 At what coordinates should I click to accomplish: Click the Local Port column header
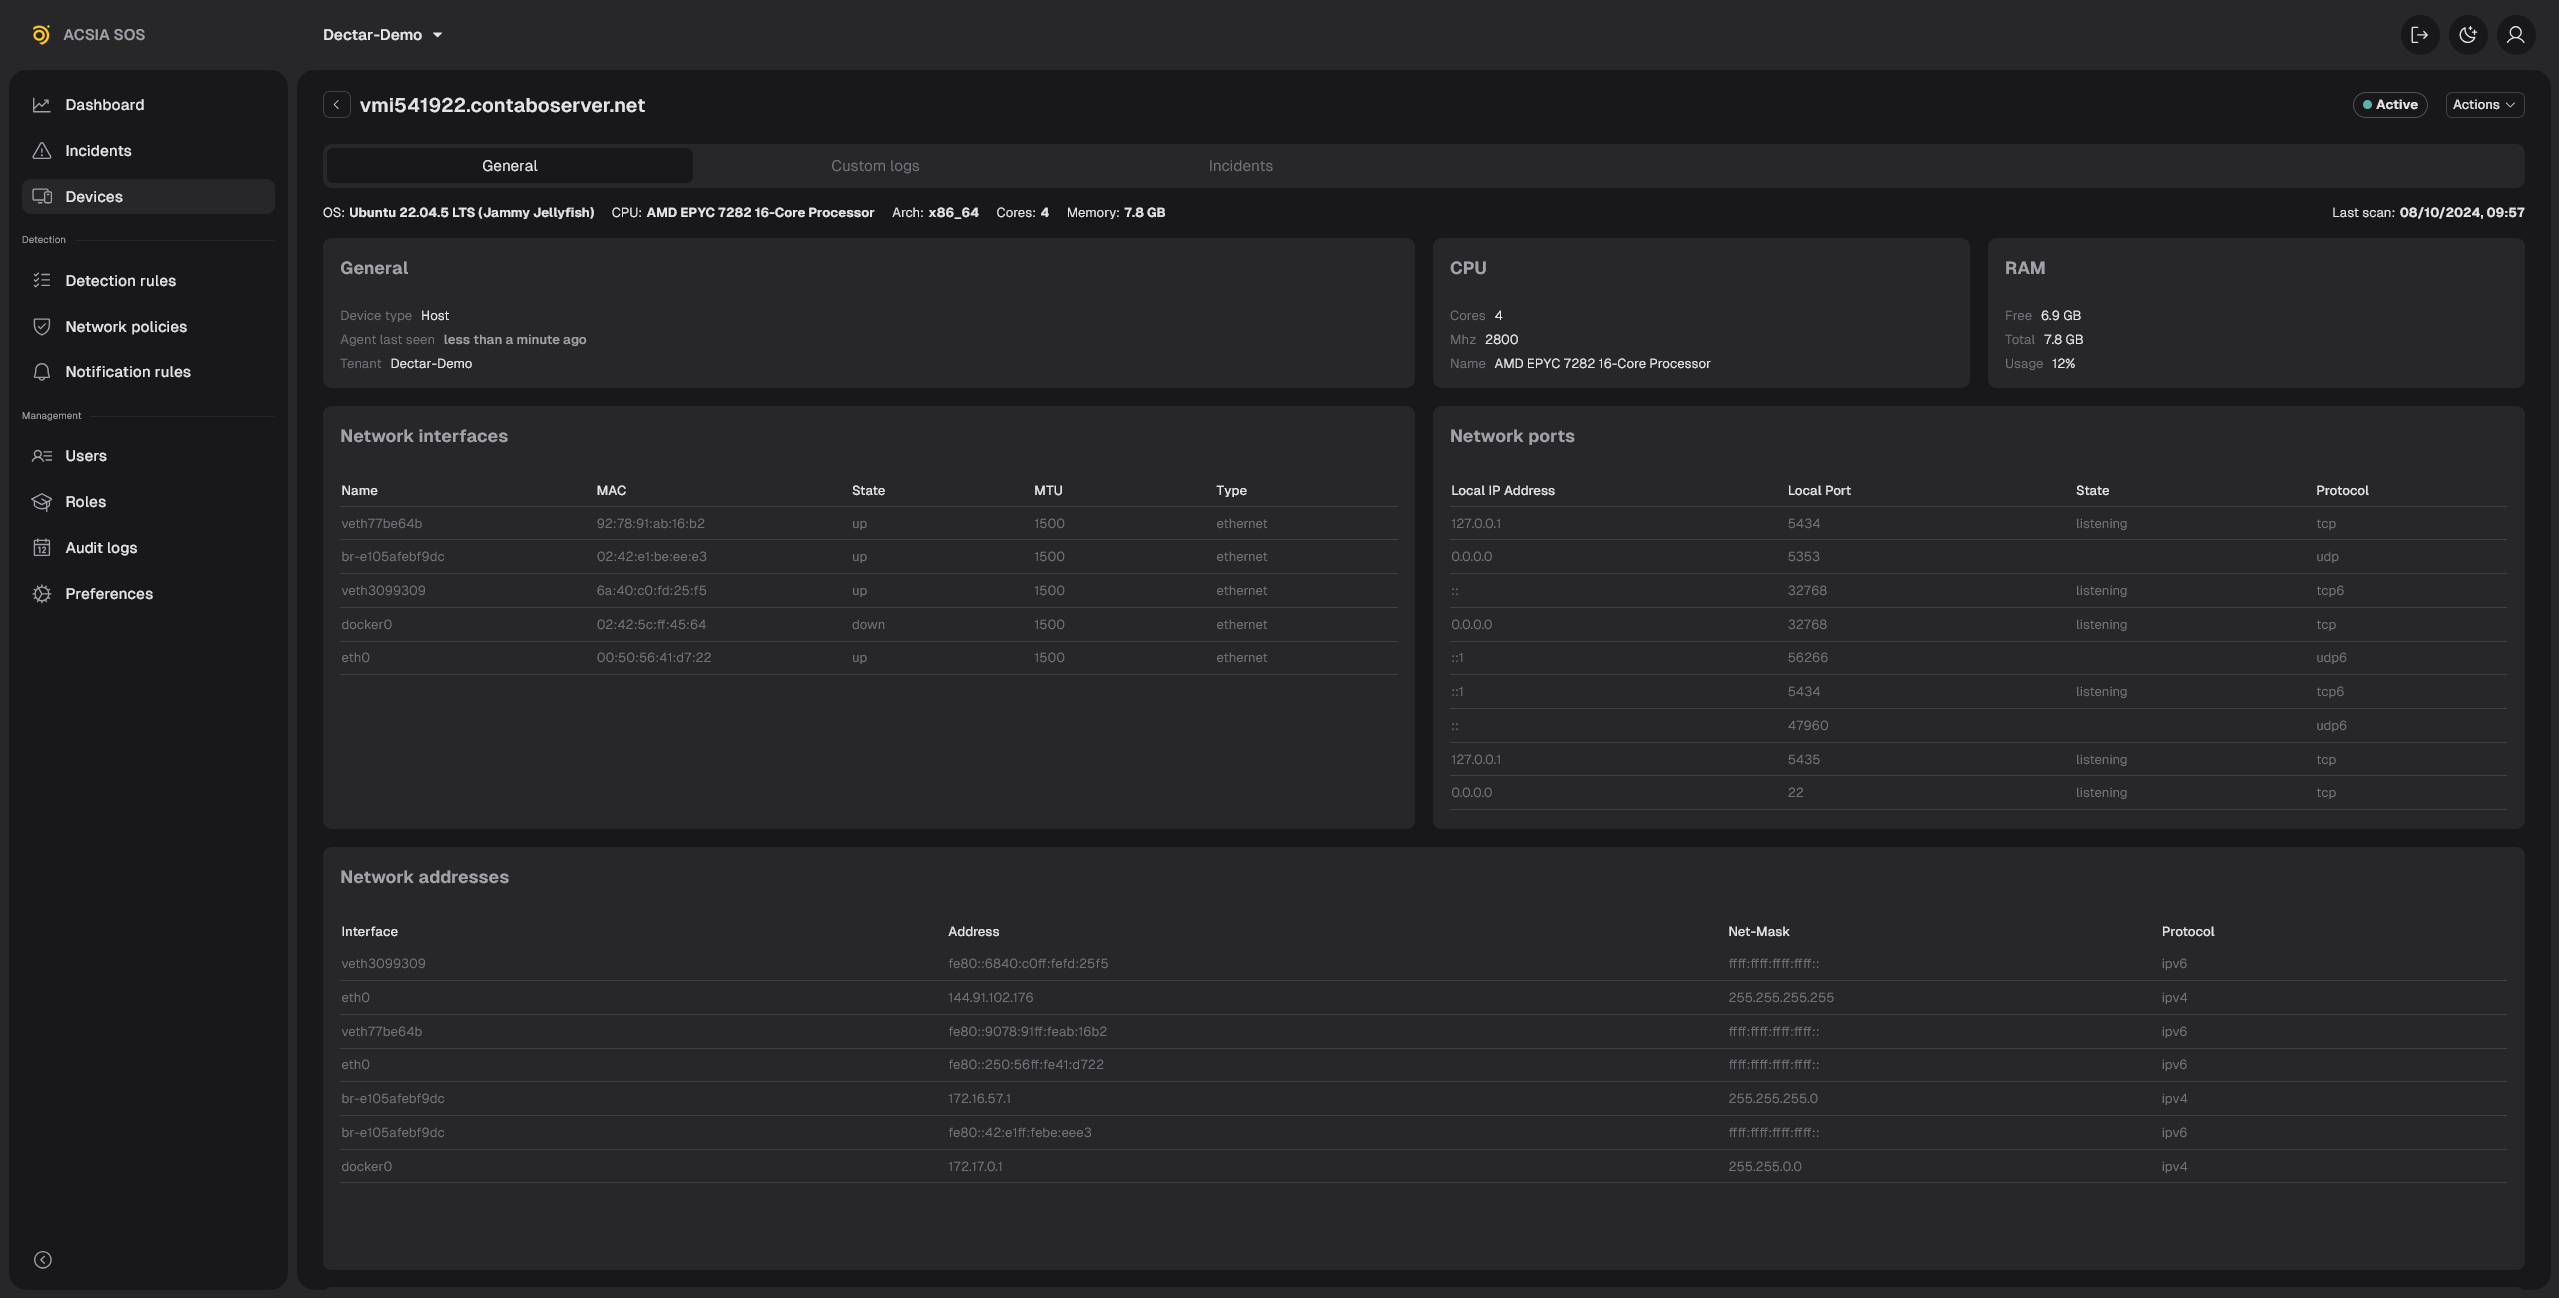click(1819, 491)
